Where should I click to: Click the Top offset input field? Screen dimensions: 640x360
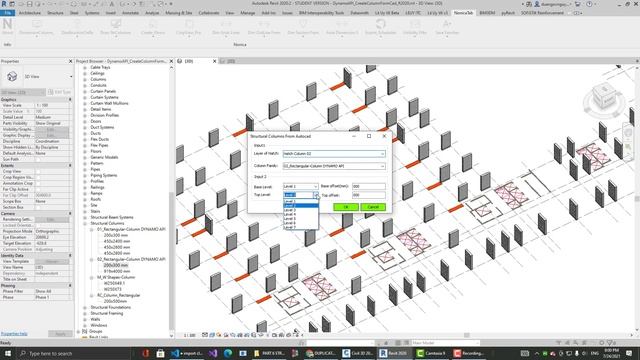[x=369, y=195]
